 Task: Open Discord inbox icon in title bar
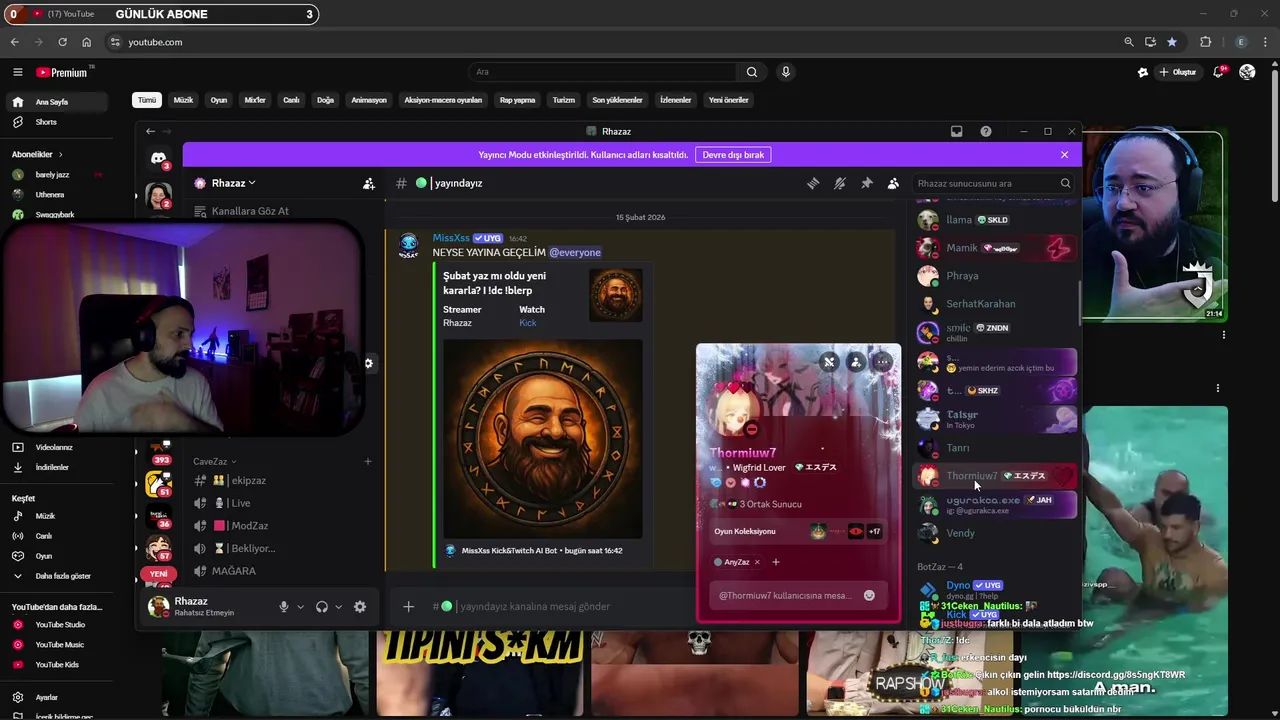[956, 131]
